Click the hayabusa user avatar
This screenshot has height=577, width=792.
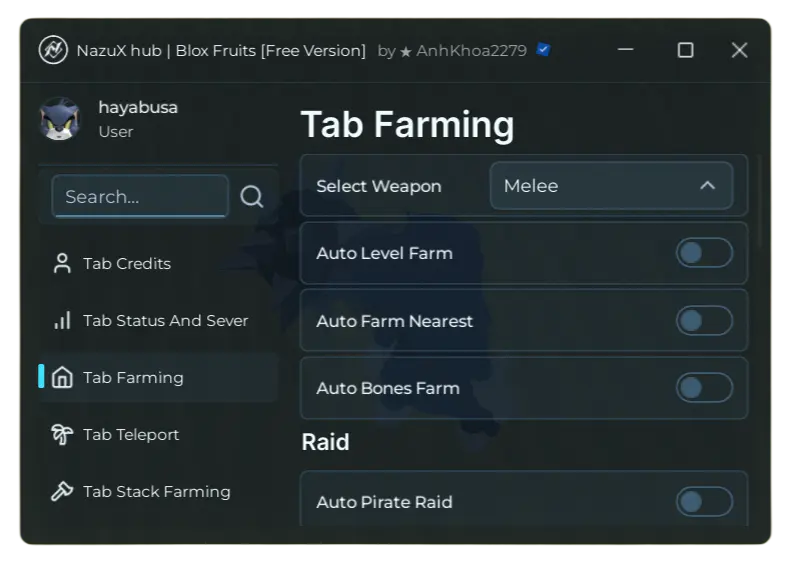(60, 119)
